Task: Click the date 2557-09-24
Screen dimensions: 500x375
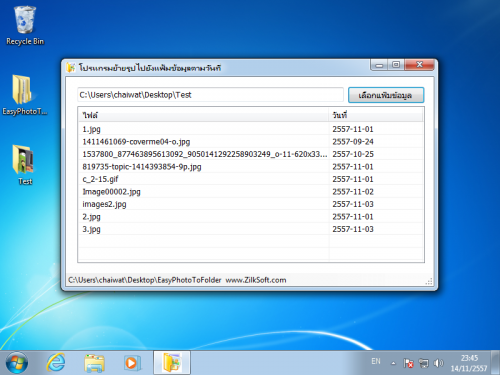Action: 353,142
